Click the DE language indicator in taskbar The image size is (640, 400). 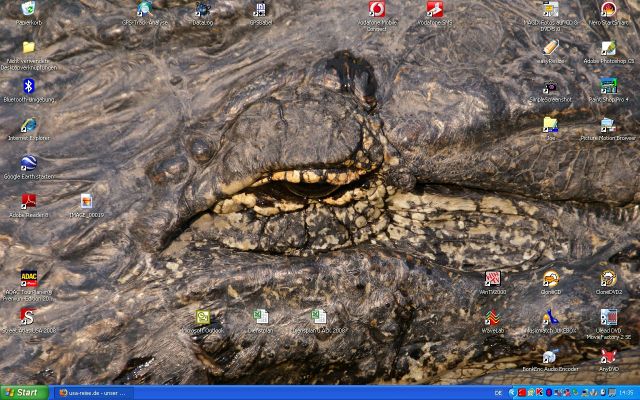[498, 393]
